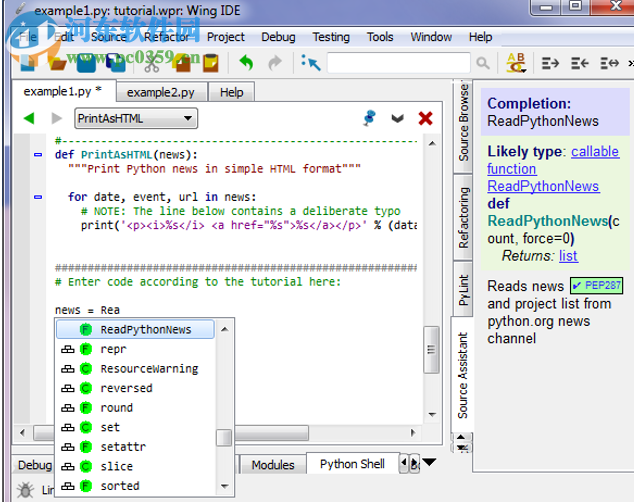Open the Refactor menu
Image resolution: width=634 pixels, height=502 pixels.
[x=166, y=37]
